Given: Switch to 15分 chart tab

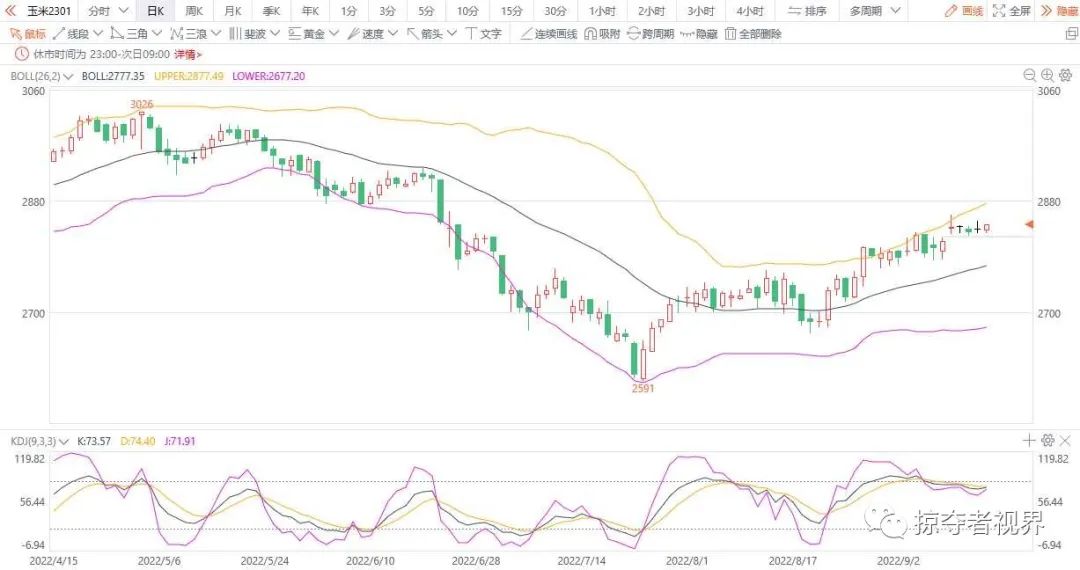Looking at the screenshot, I should coord(511,11).
